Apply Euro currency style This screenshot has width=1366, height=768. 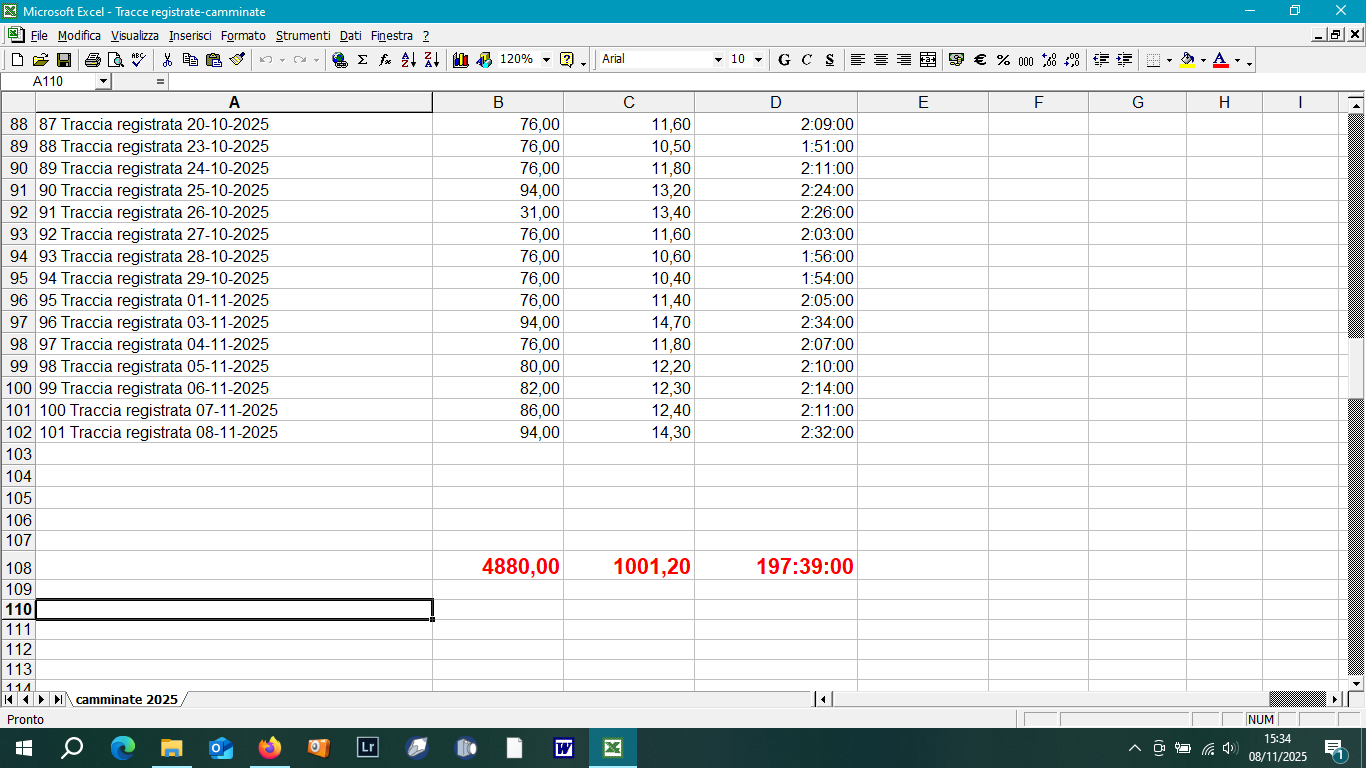pyautogui.click(x=980, y=60)
